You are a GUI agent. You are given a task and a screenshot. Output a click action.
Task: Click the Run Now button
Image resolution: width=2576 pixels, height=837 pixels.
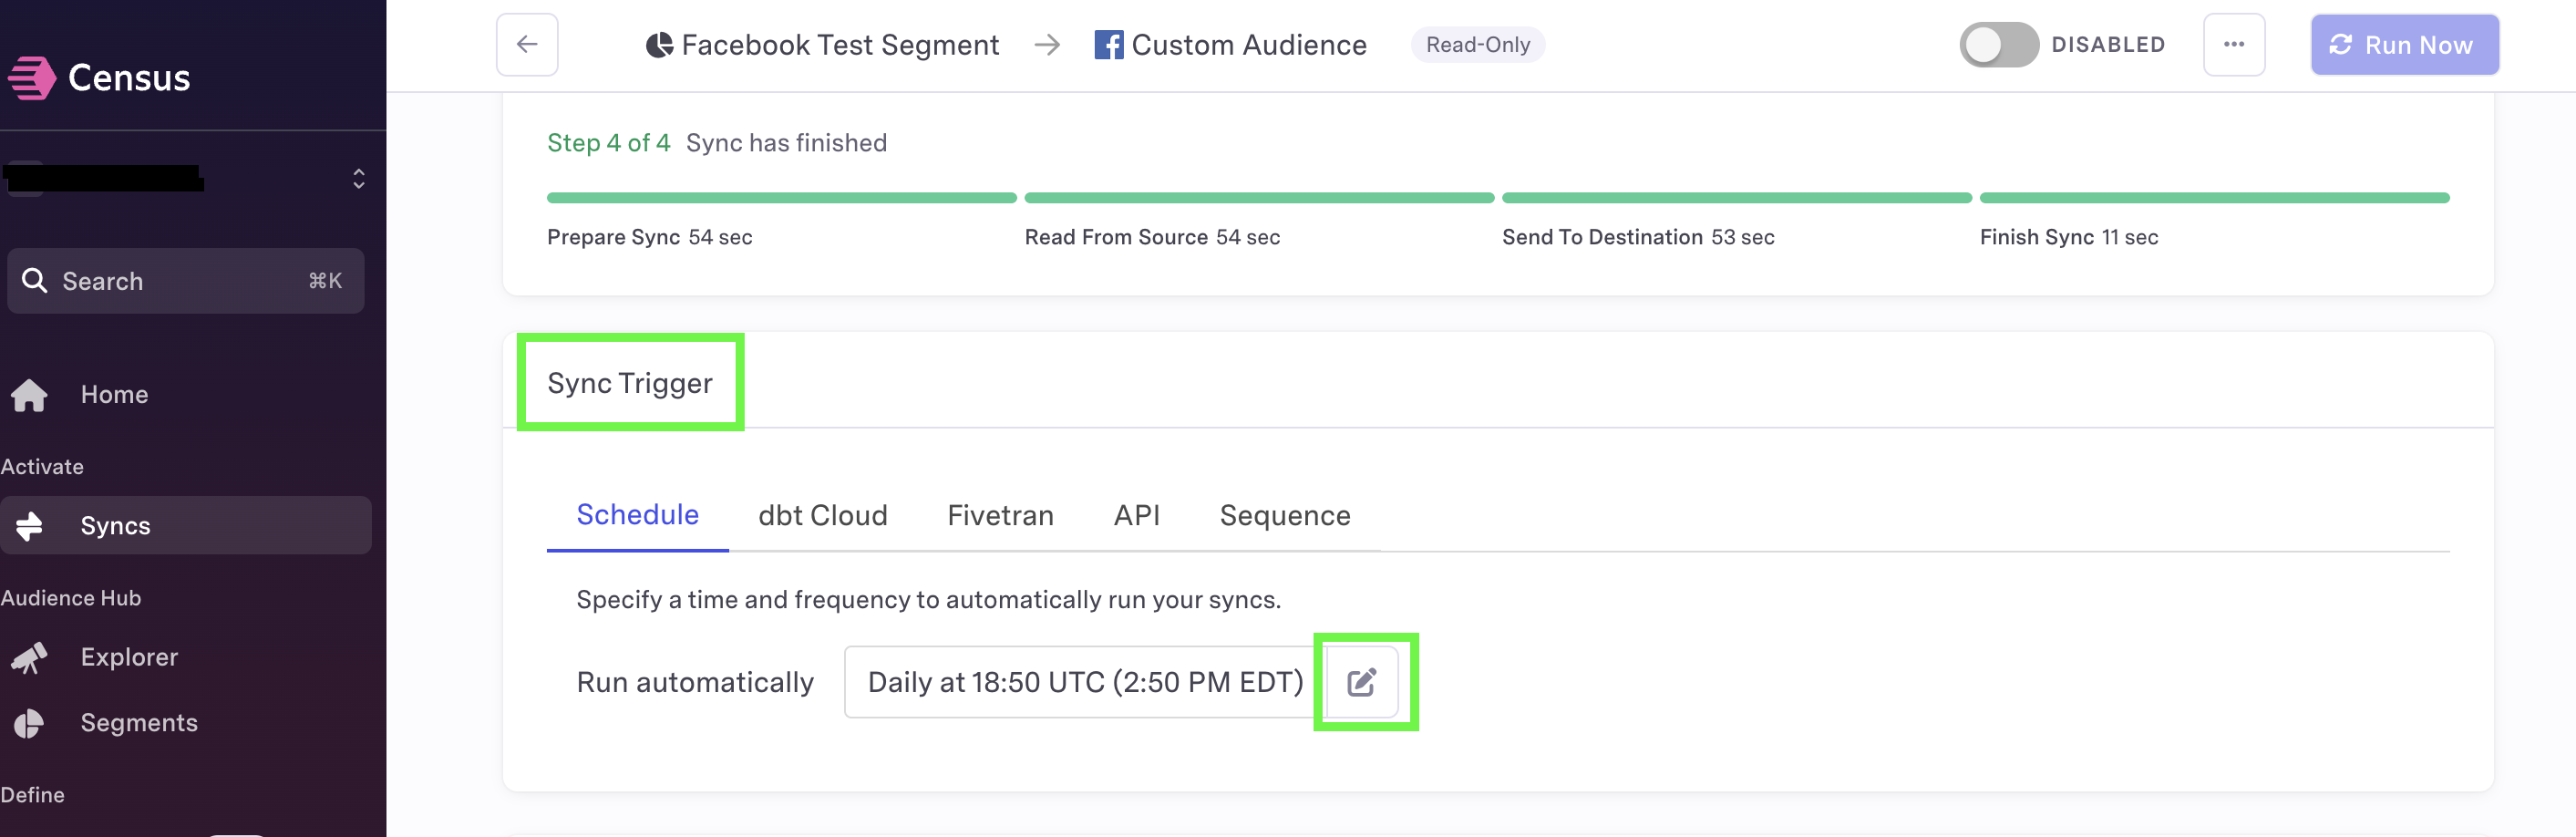point(2404,45)
